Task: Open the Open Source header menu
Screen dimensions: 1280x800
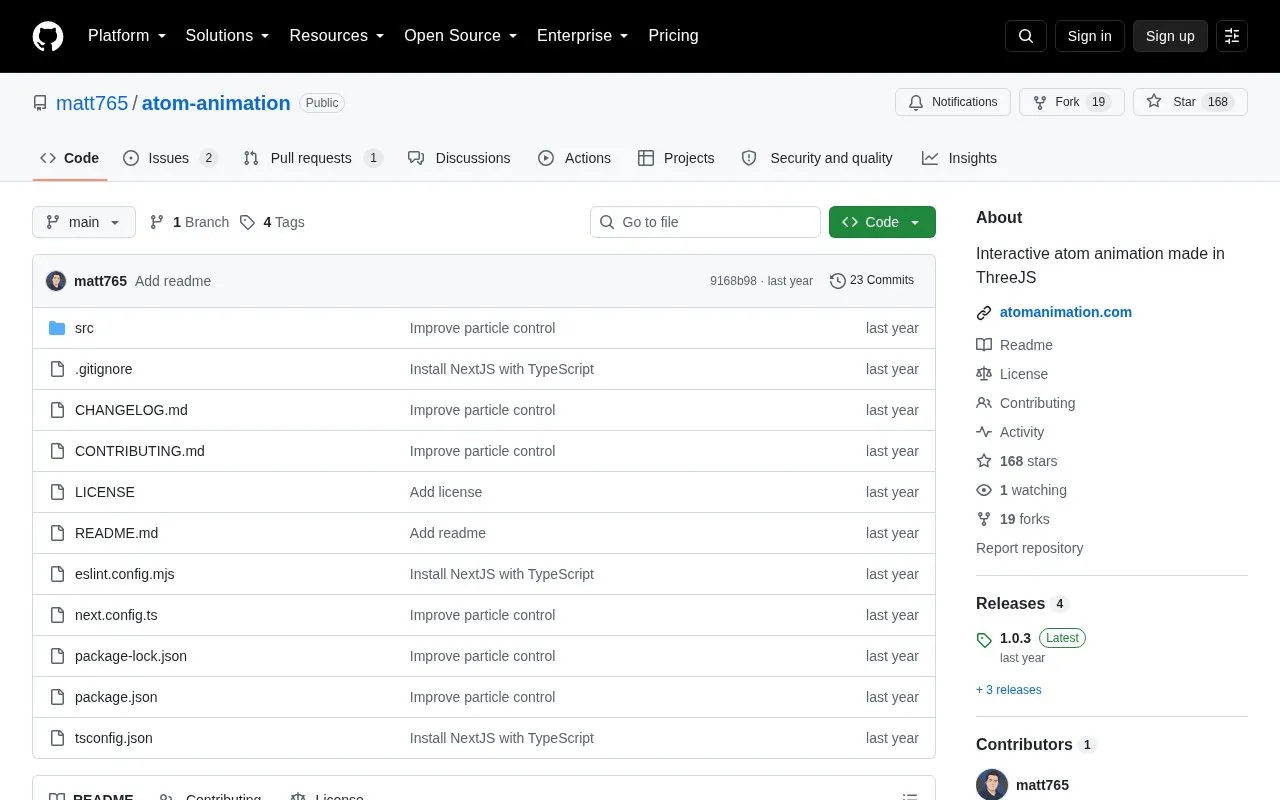Action: click(x=461, y=36)
